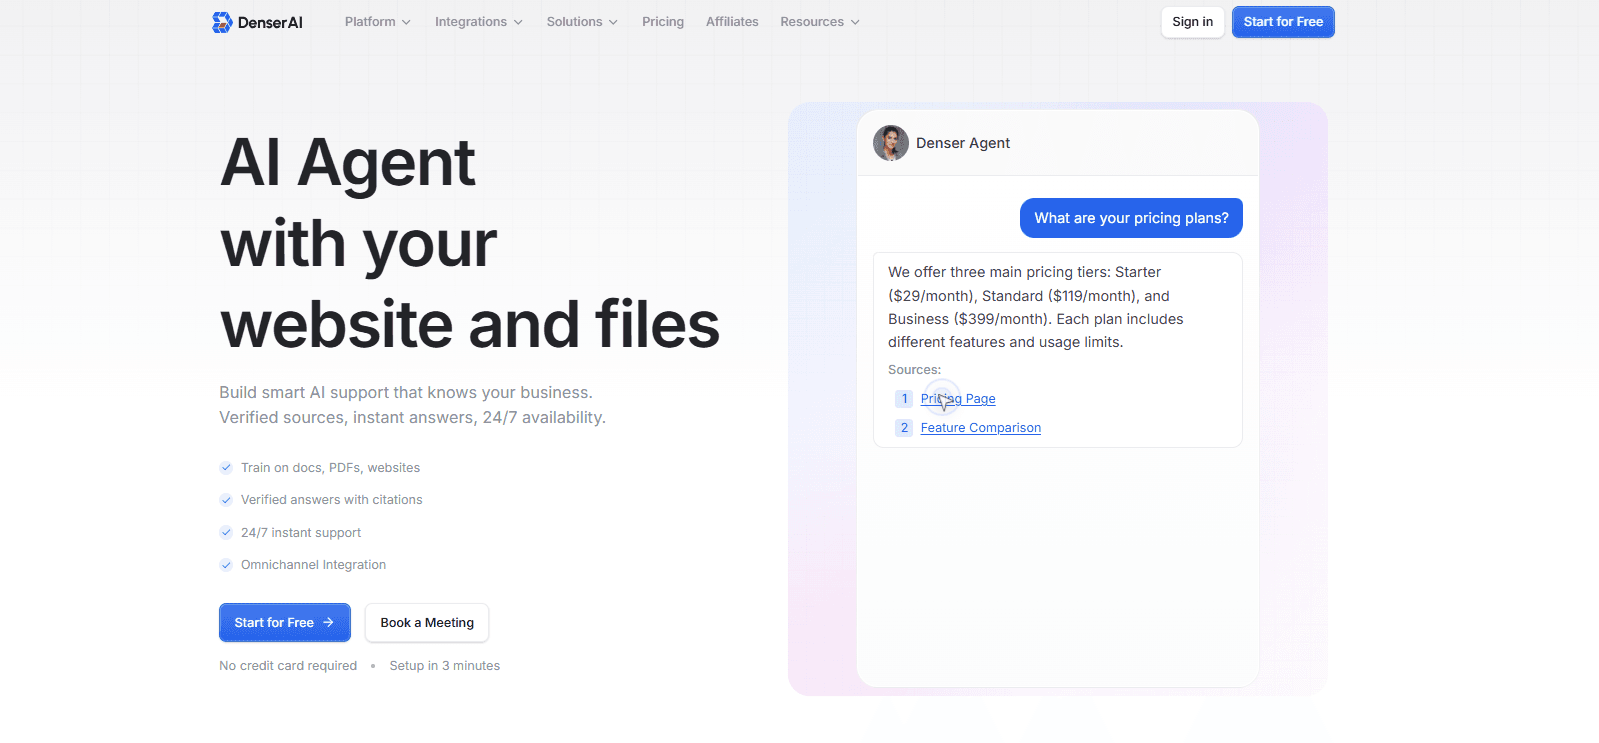
Task: Expand the Solutions menu
Action: pos(582,22)
